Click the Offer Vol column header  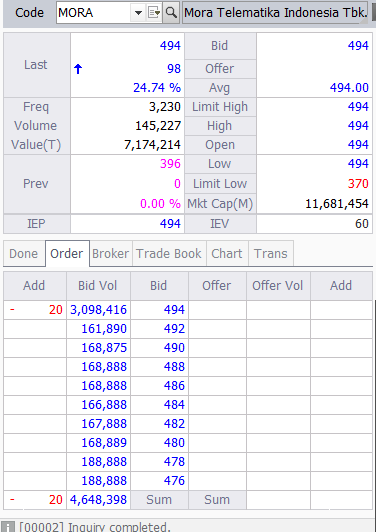pos(278,285)
